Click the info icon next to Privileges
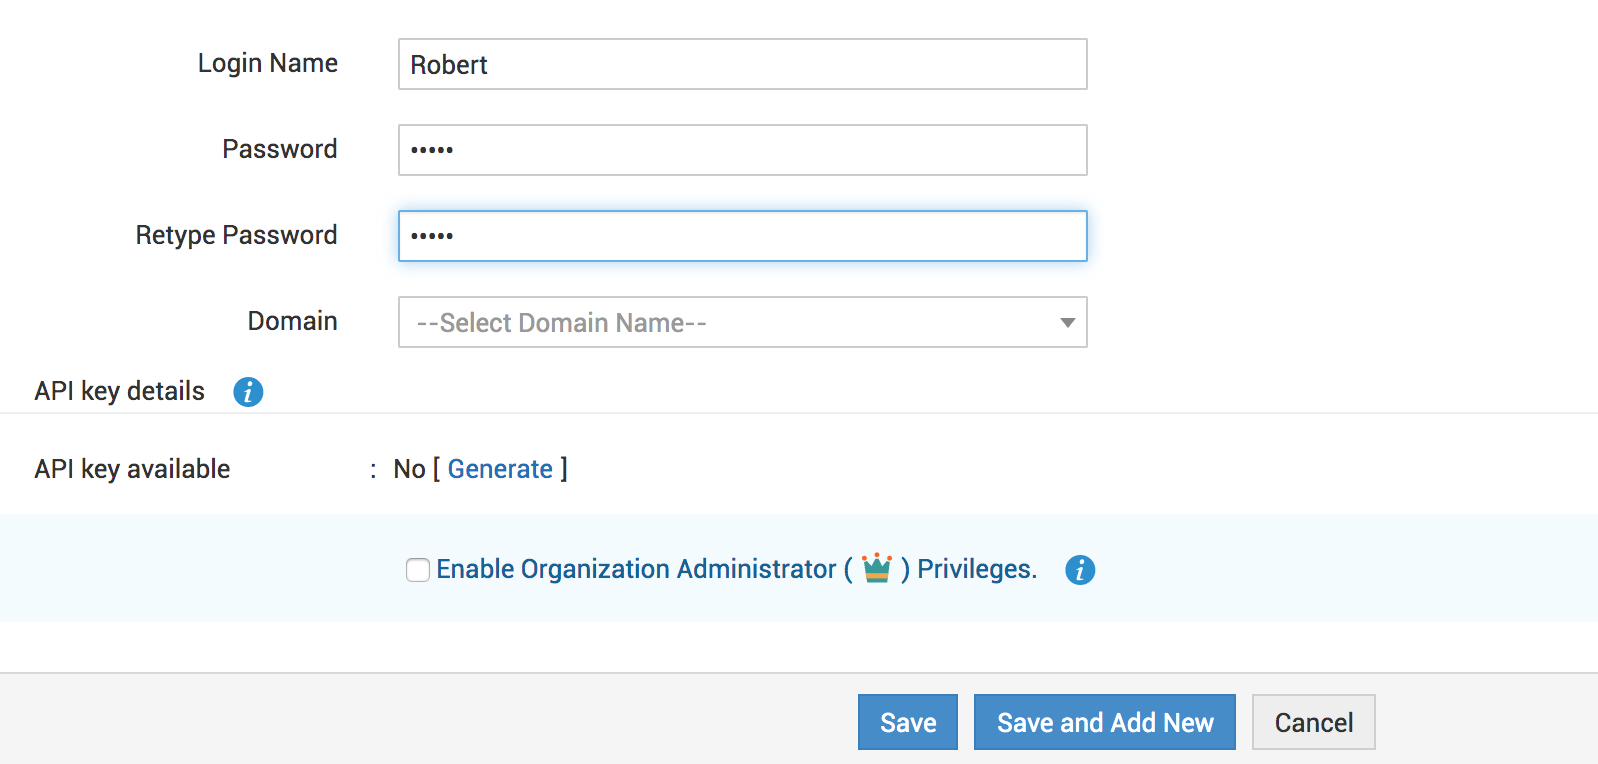 coord(1080,570)
